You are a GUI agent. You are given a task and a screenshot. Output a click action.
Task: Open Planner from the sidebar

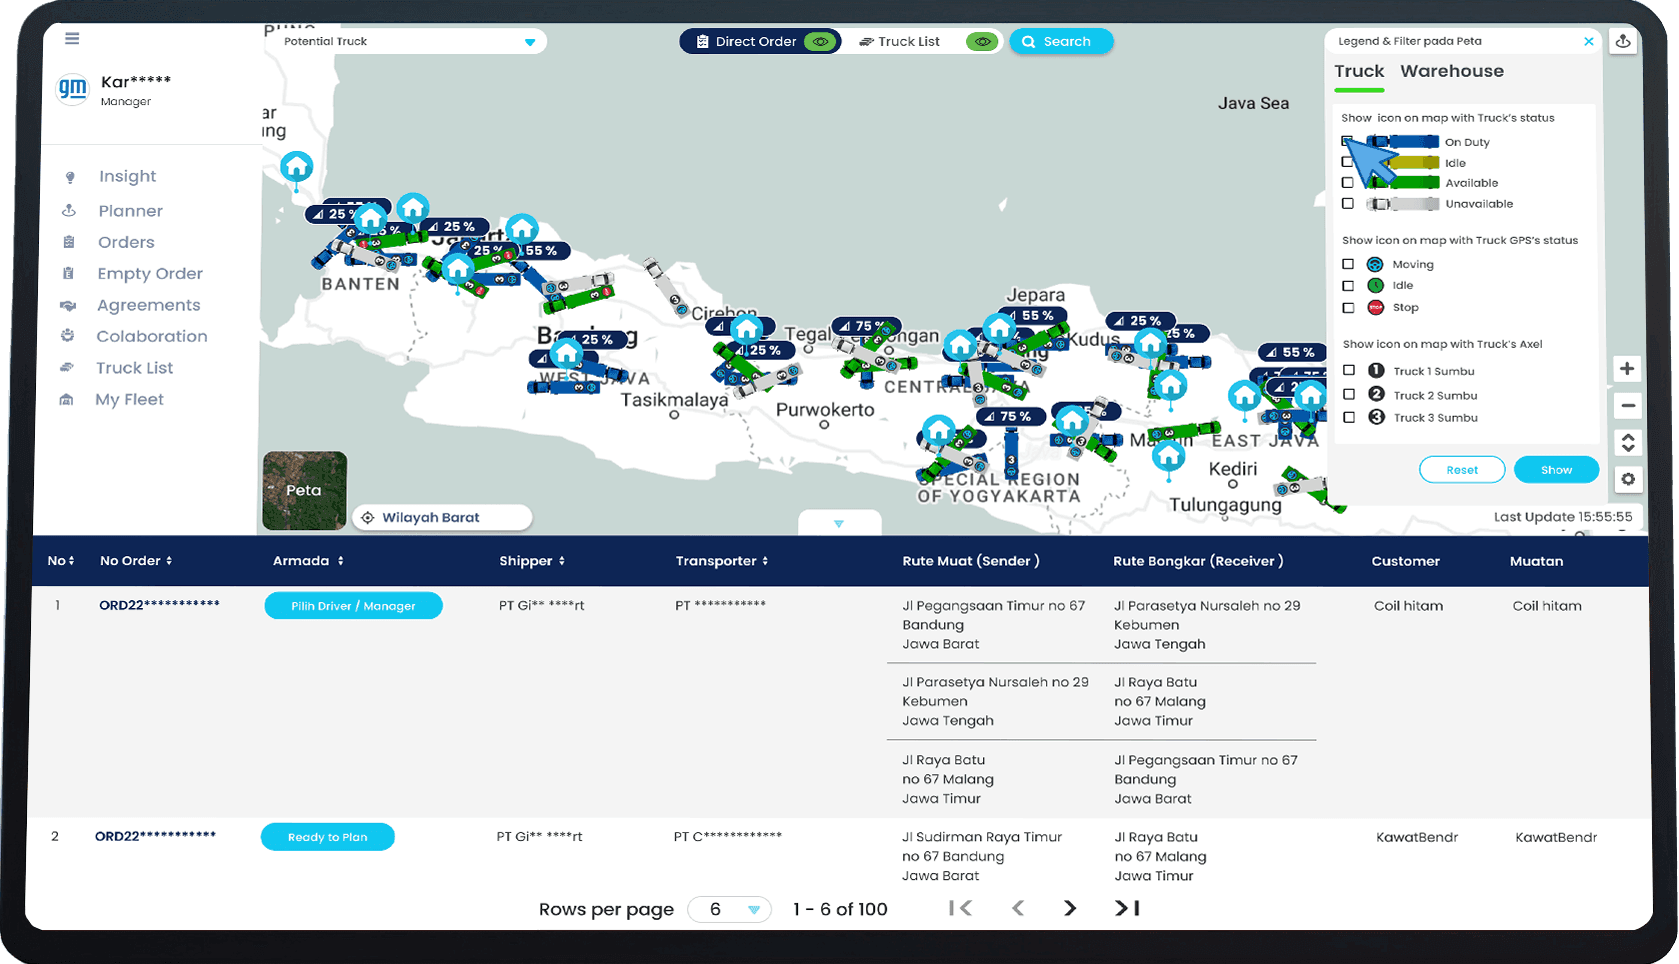click(130, 211)
